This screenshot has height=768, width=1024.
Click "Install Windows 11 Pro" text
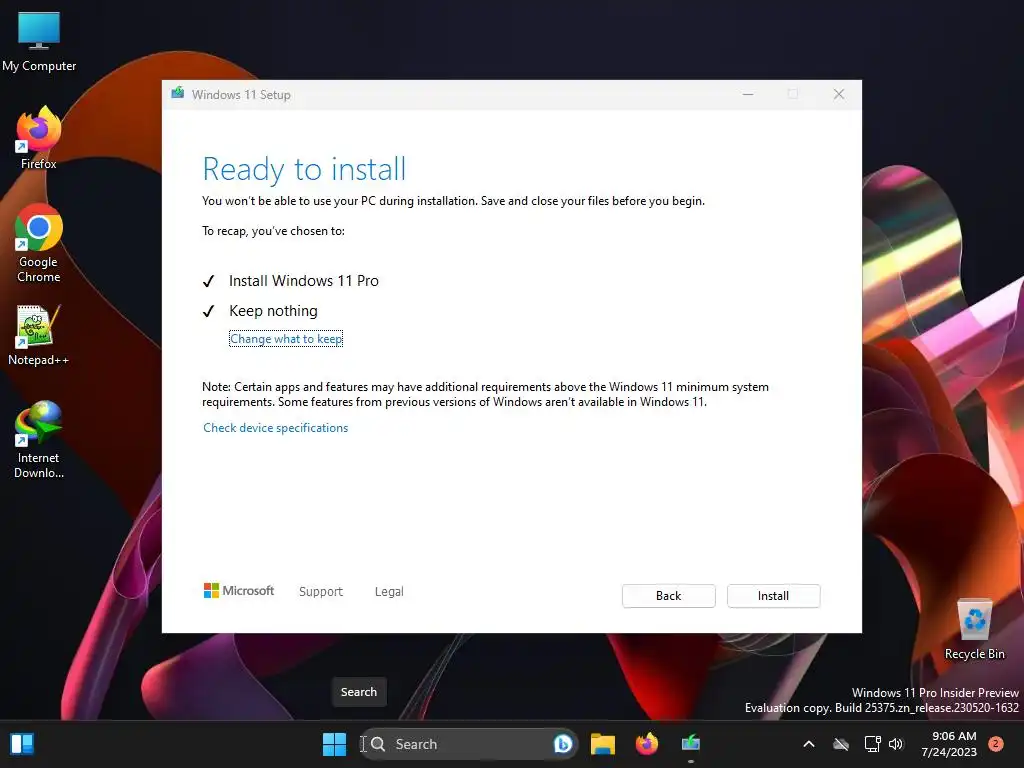click(304, 281)
